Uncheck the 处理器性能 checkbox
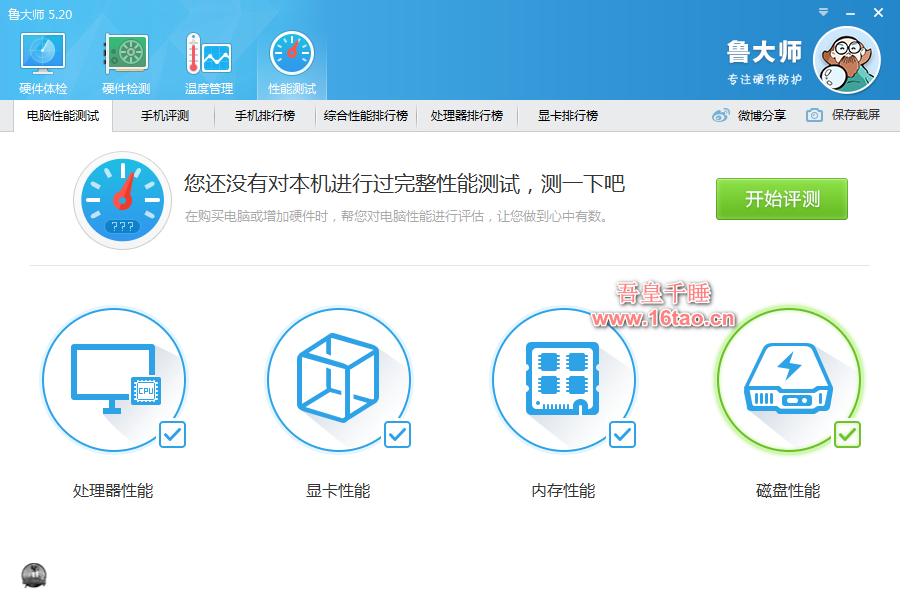This screenshot has height=600, width=900. 172,434
